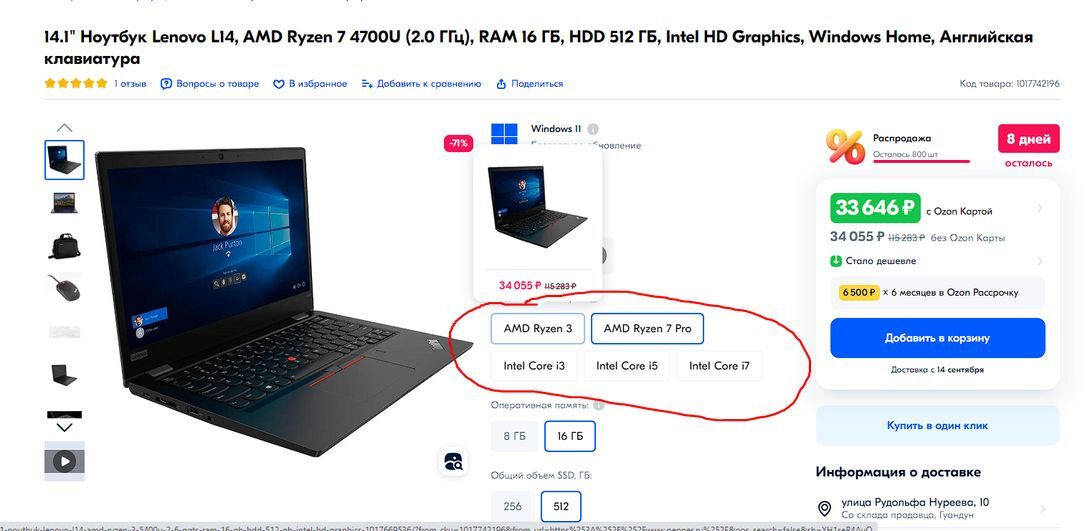The height and width of the screenshot is (531, 1090).
Task: Choose the Intel Core i5 option
Action: tap(627, 366)
